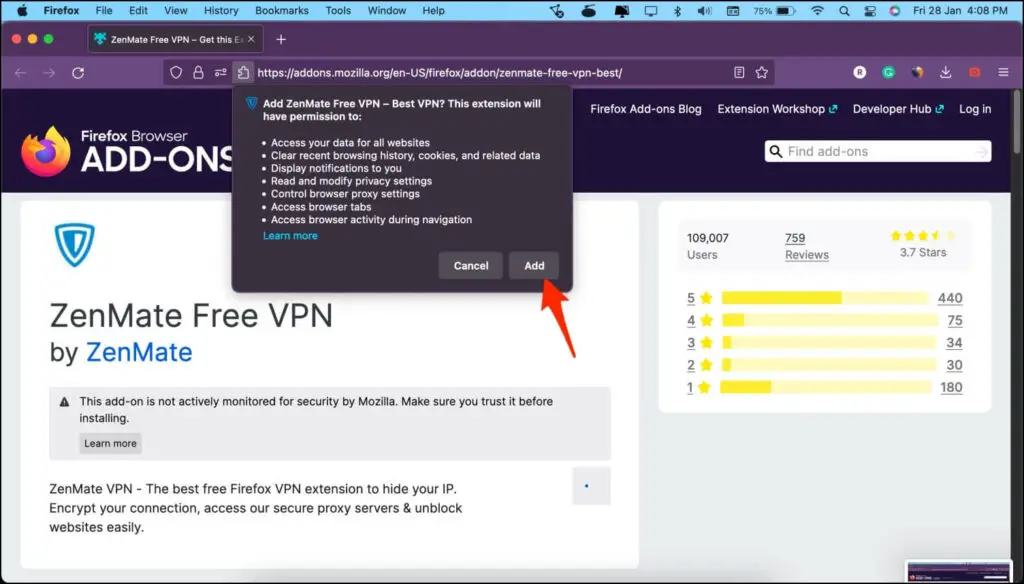Open the 759 Reviews link
Screen dimensions: 1024x584
pos(807,246)
